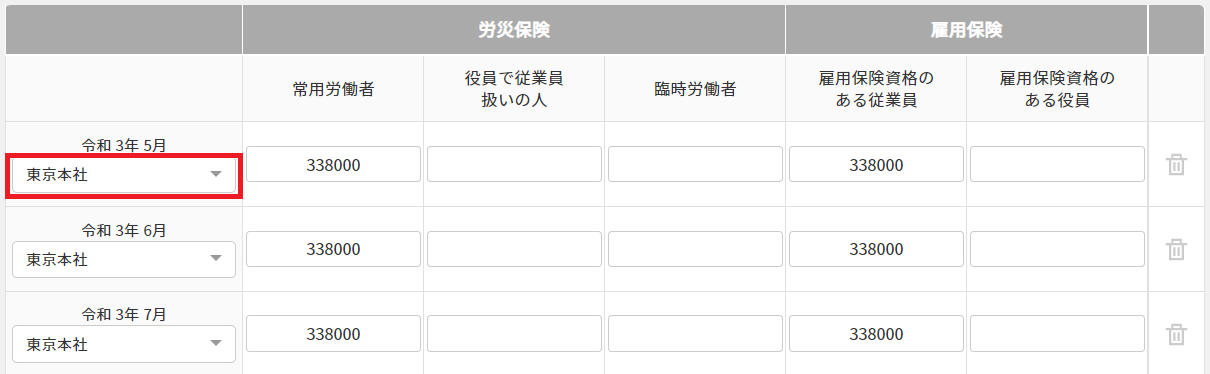Focus 臨時労働者 field for 令和 3年 5月

(695, 164)
